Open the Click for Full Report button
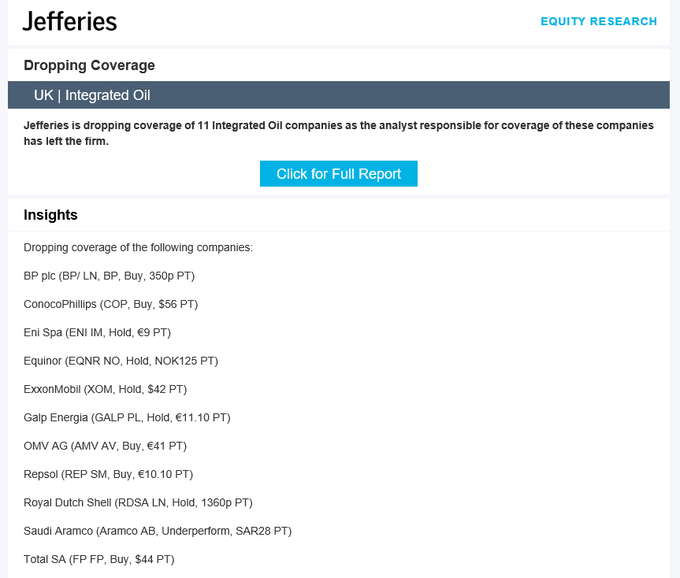Image resolution: width=680 pixels, height=578 pixels. [x=339, y=174]
